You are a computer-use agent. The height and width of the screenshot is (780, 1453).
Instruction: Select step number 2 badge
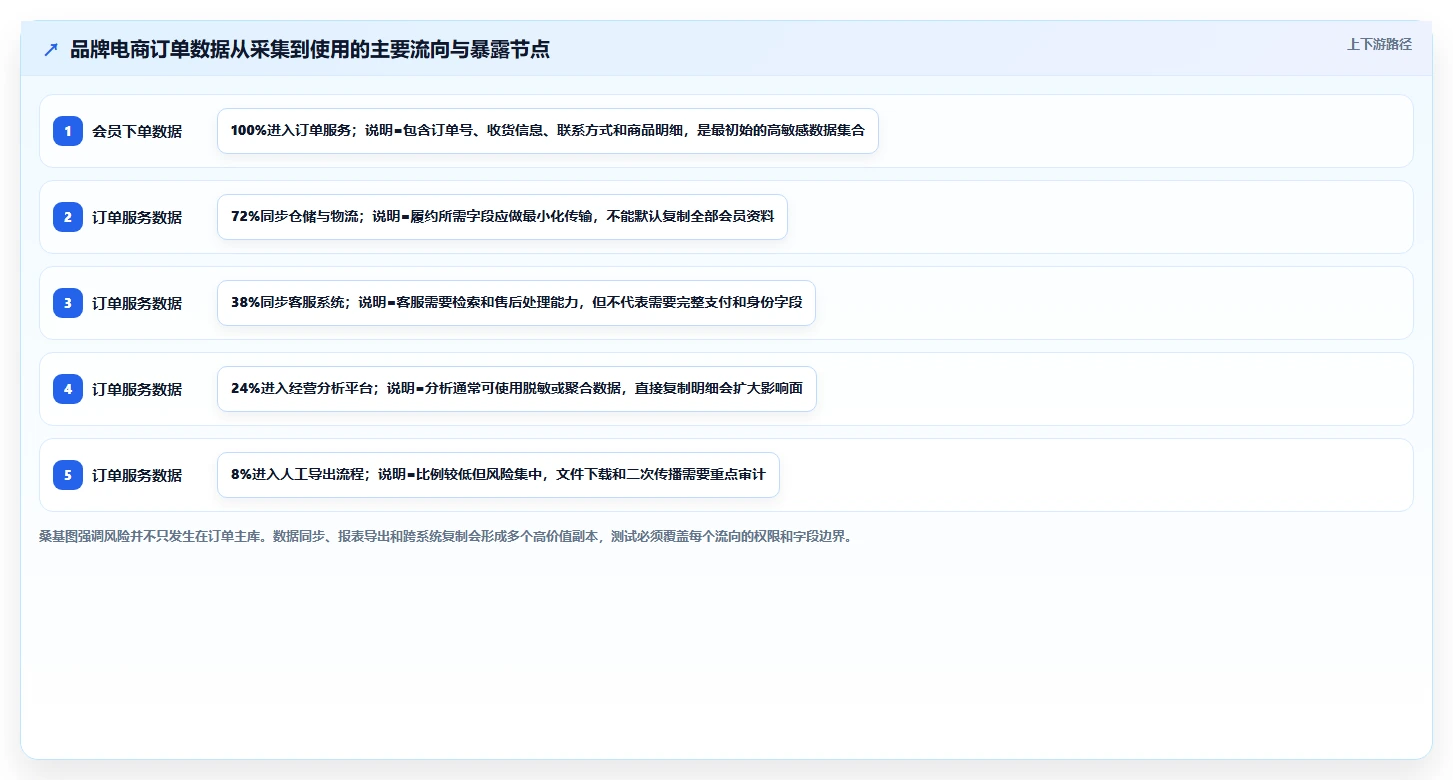coord(68,217)
